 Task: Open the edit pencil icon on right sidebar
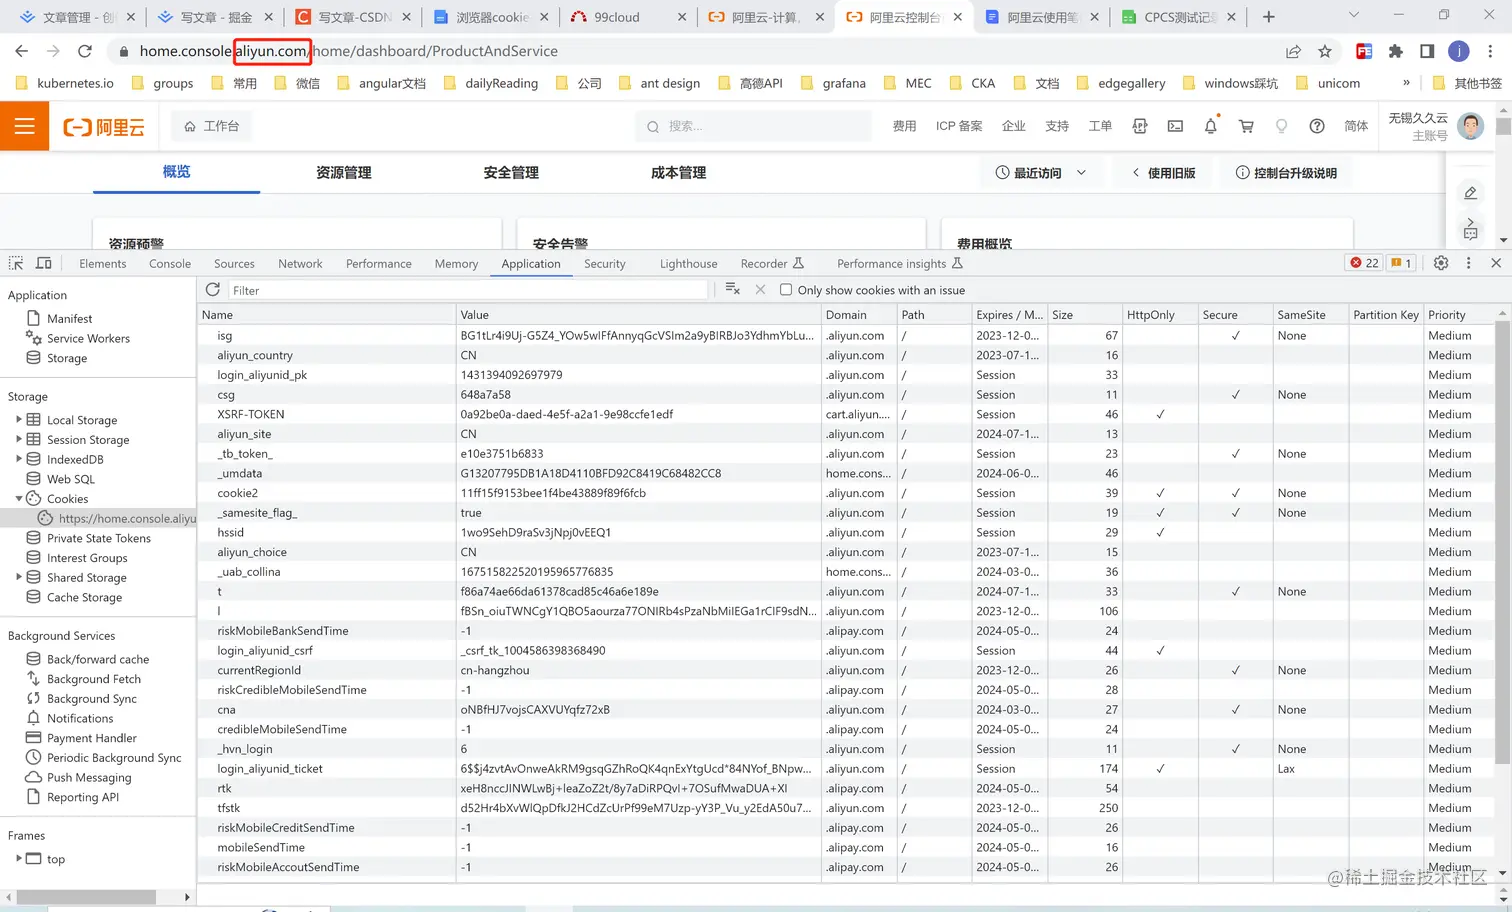pyautogui.click(x=1470, y=193)
